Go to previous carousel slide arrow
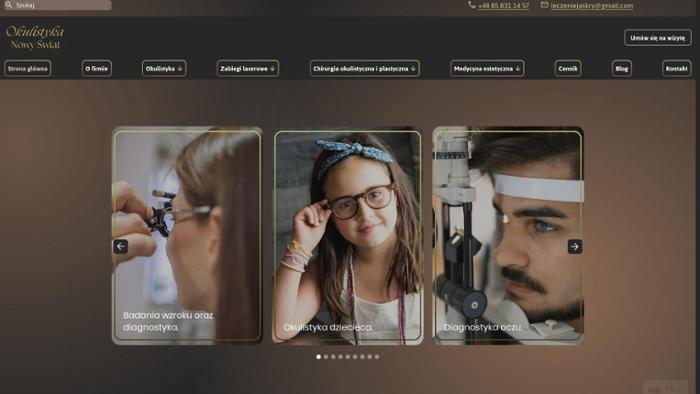 pyautogui.click(x=121, y=246)
